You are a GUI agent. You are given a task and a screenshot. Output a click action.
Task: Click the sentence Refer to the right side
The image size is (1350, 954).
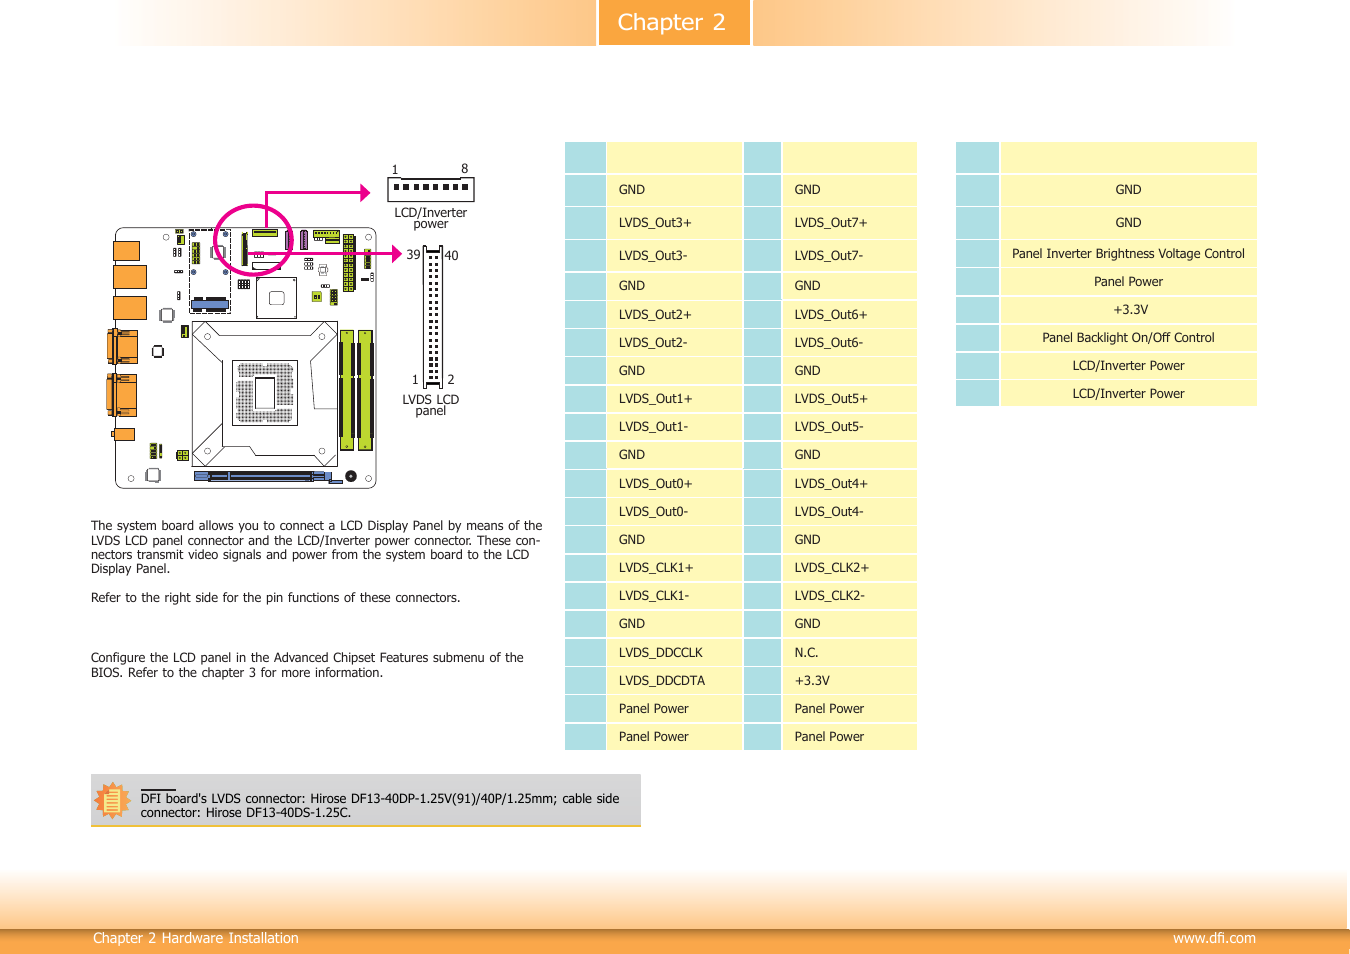click(276, 598)
